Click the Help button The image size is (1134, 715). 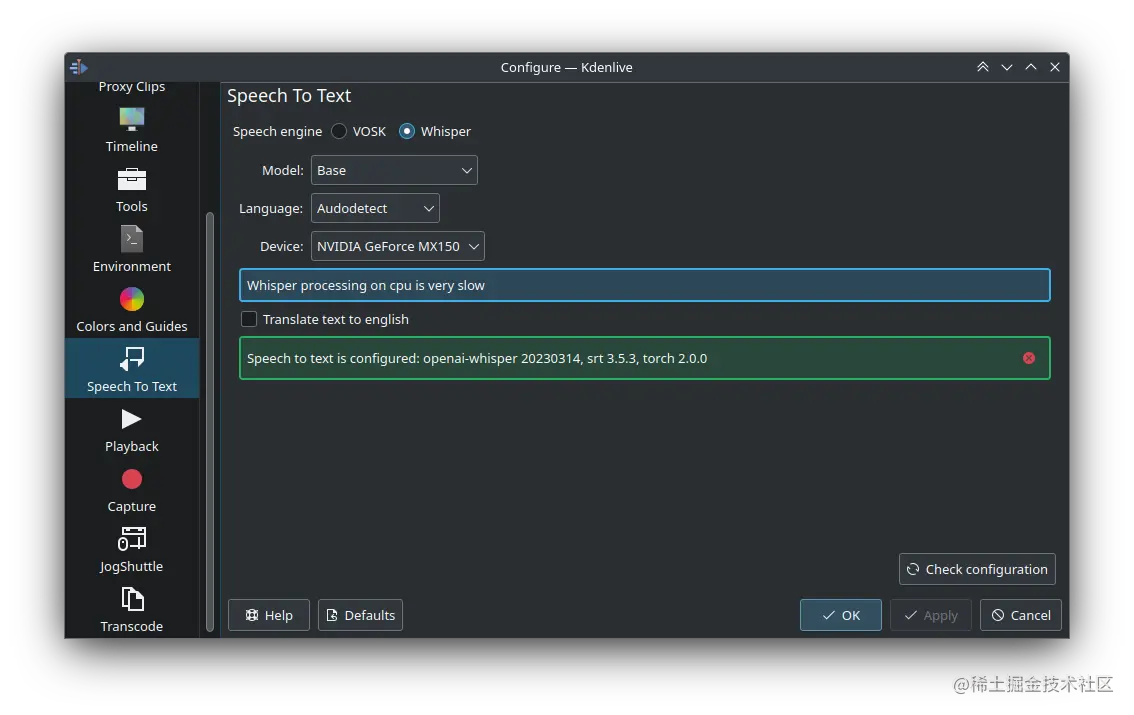269,615
